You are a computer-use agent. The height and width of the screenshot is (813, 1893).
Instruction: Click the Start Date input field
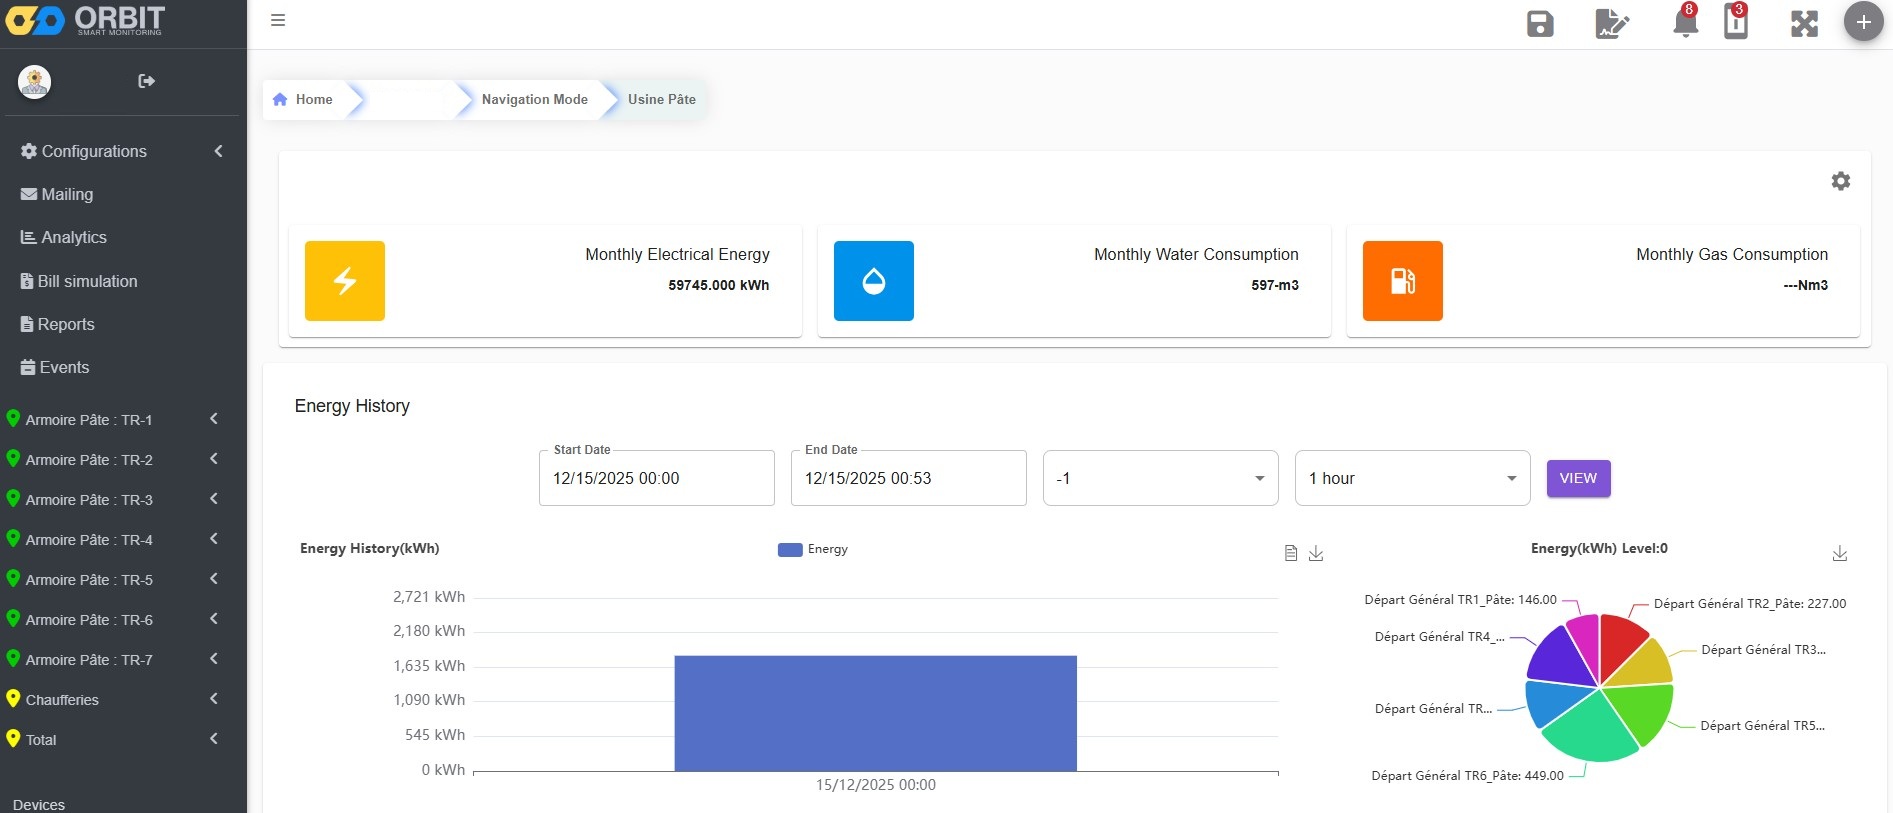[656, 478]
